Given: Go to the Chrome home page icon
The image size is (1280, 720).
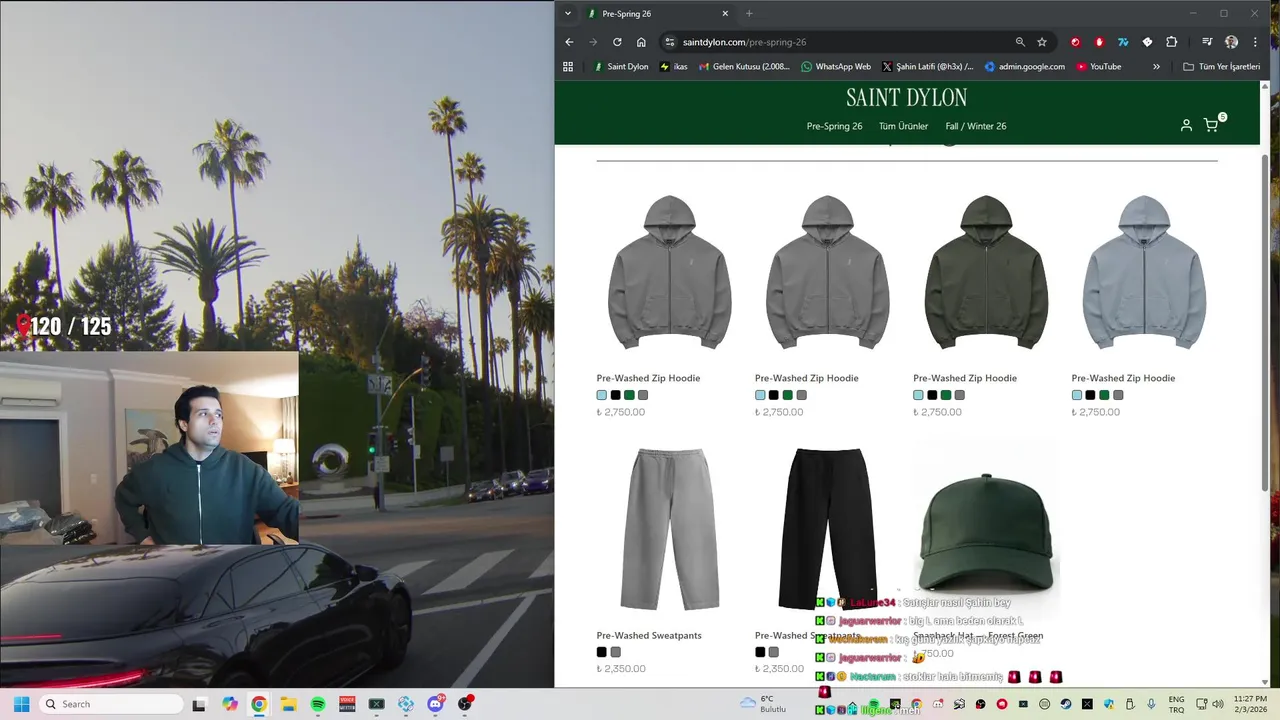Looking at the screenshot, I should 641,42.
